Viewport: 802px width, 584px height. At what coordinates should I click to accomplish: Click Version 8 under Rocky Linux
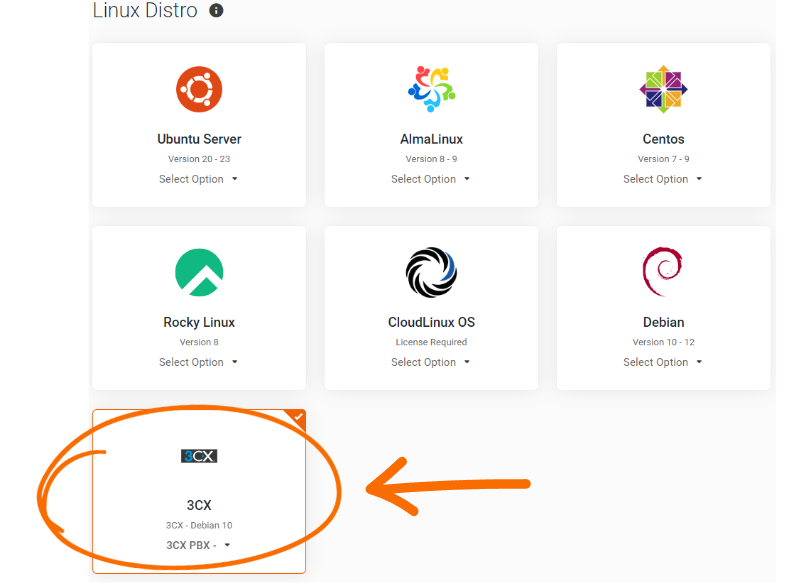(199, 342)
